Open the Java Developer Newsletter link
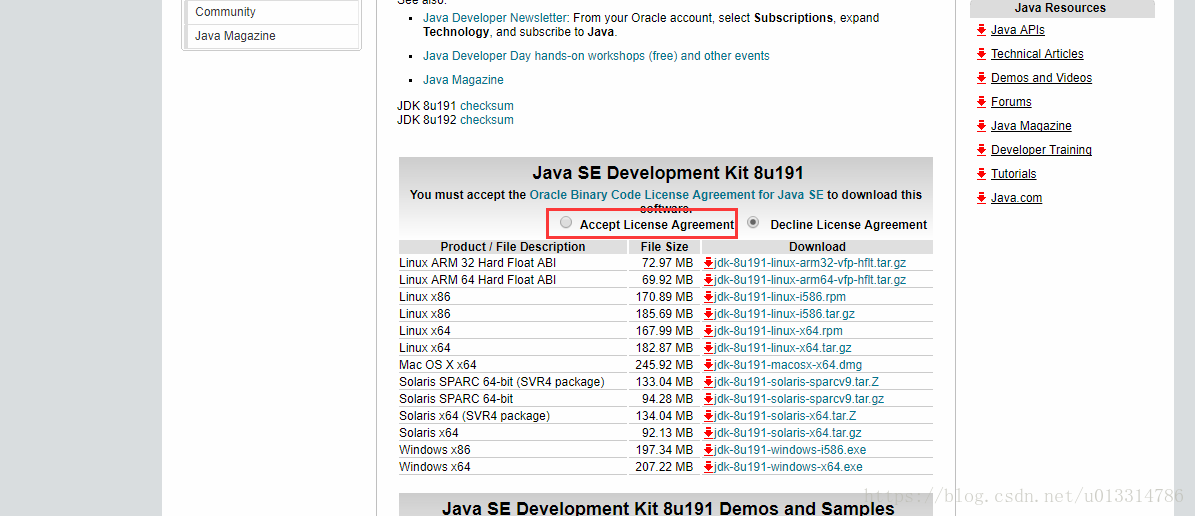This screenshot has height=516, width=1195. [x=495, y=18]
